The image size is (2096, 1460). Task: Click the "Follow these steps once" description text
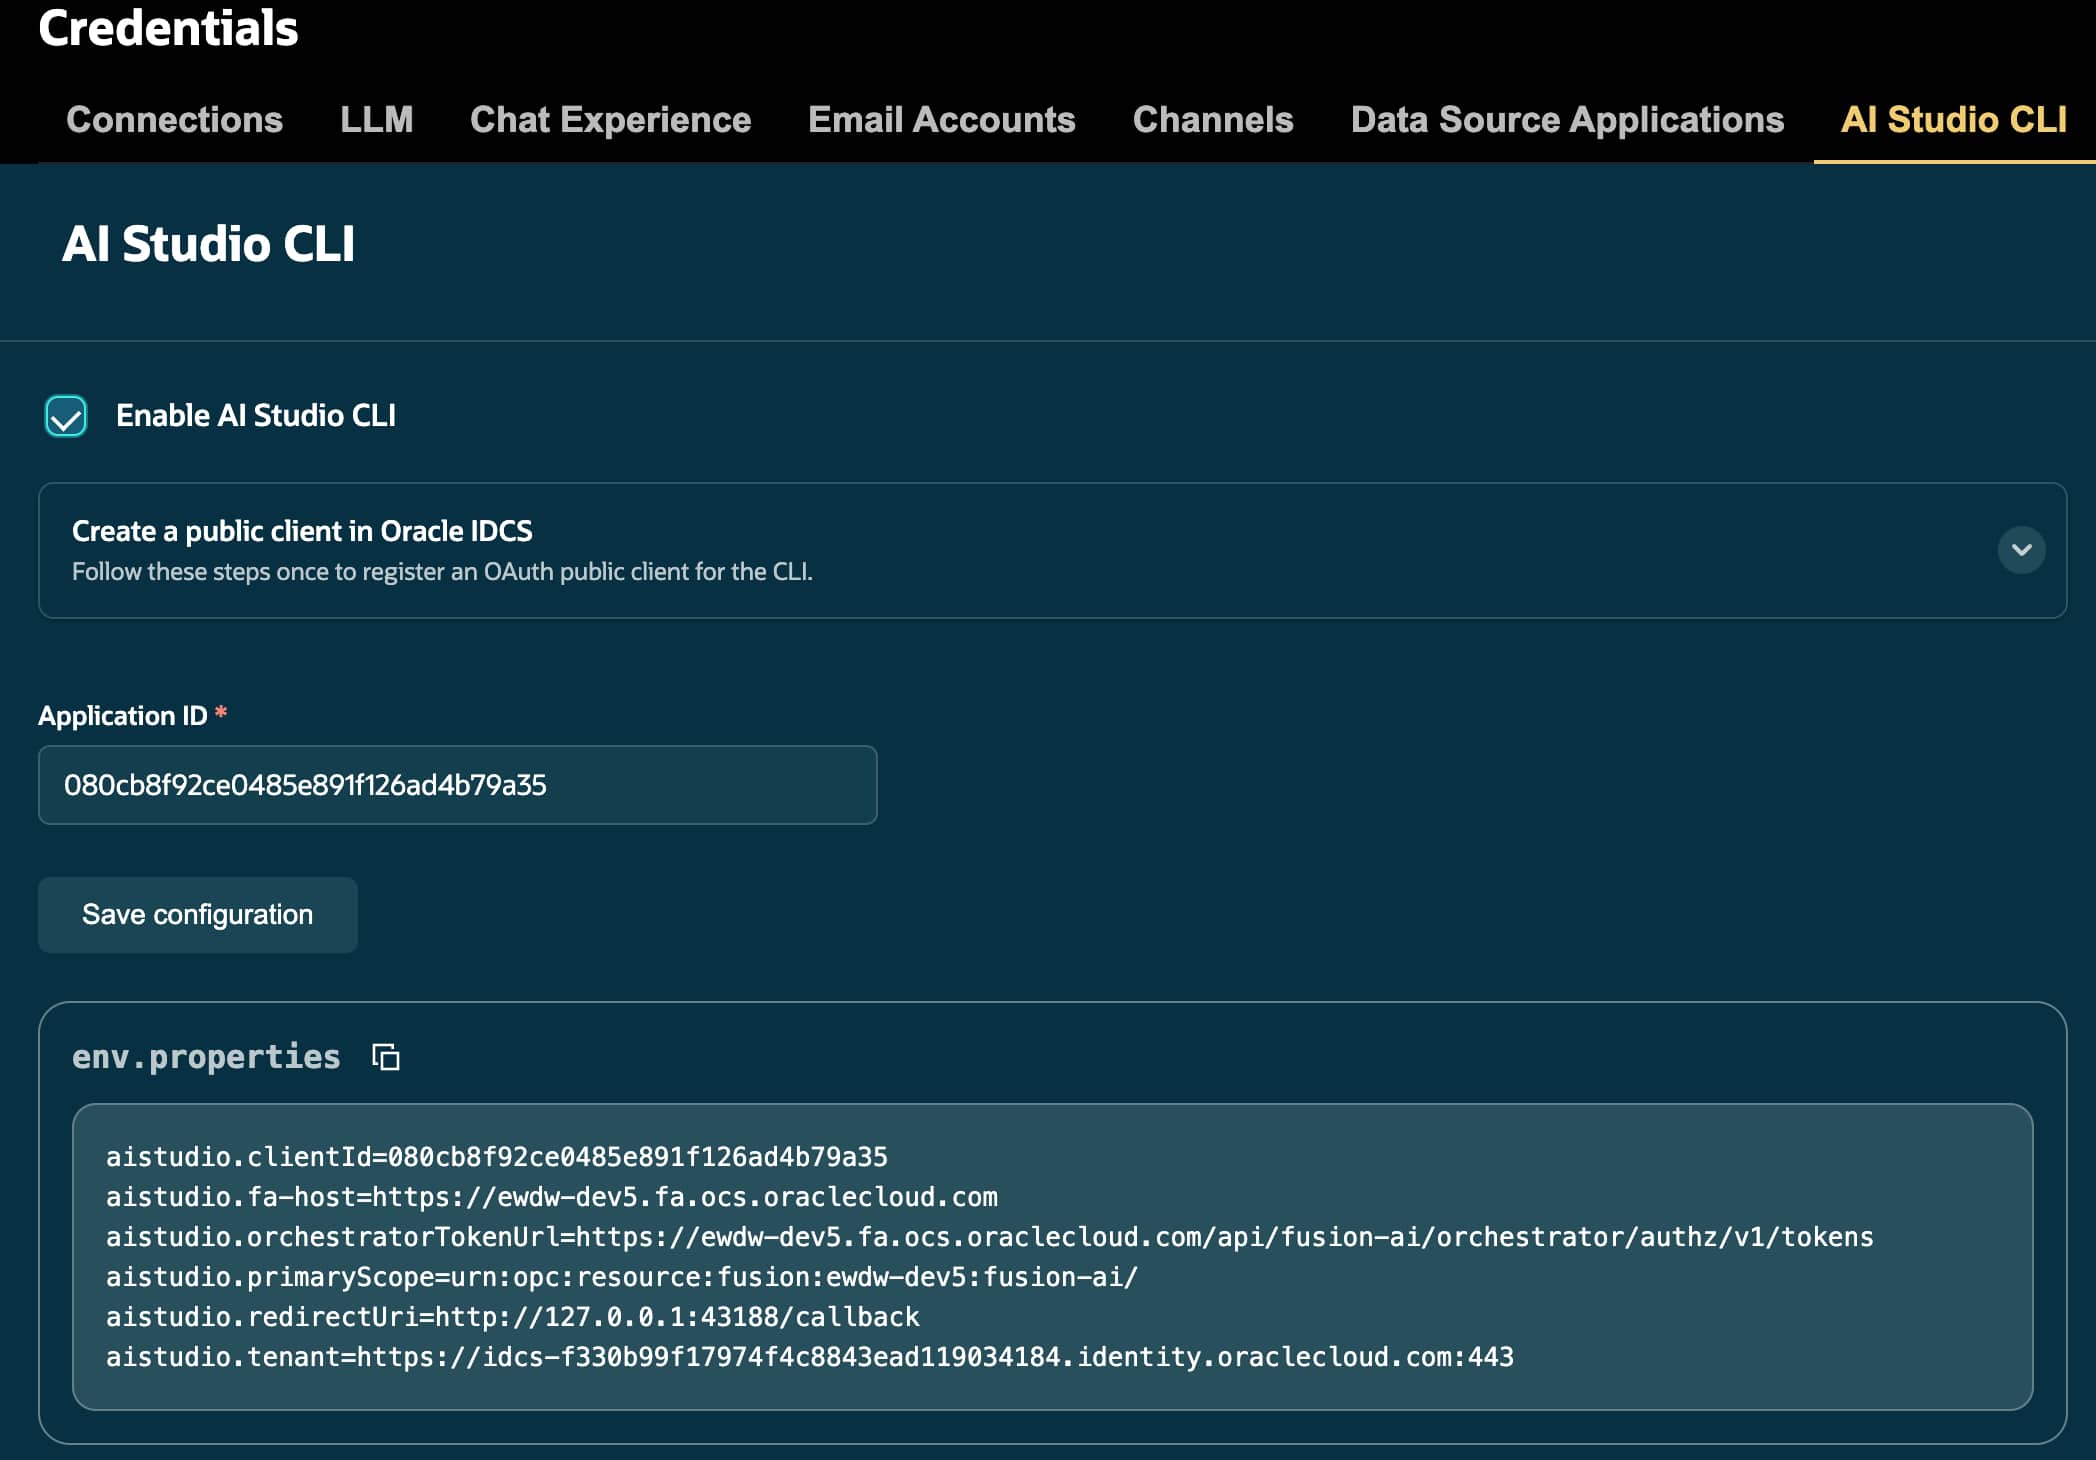(x=442, y=572)
